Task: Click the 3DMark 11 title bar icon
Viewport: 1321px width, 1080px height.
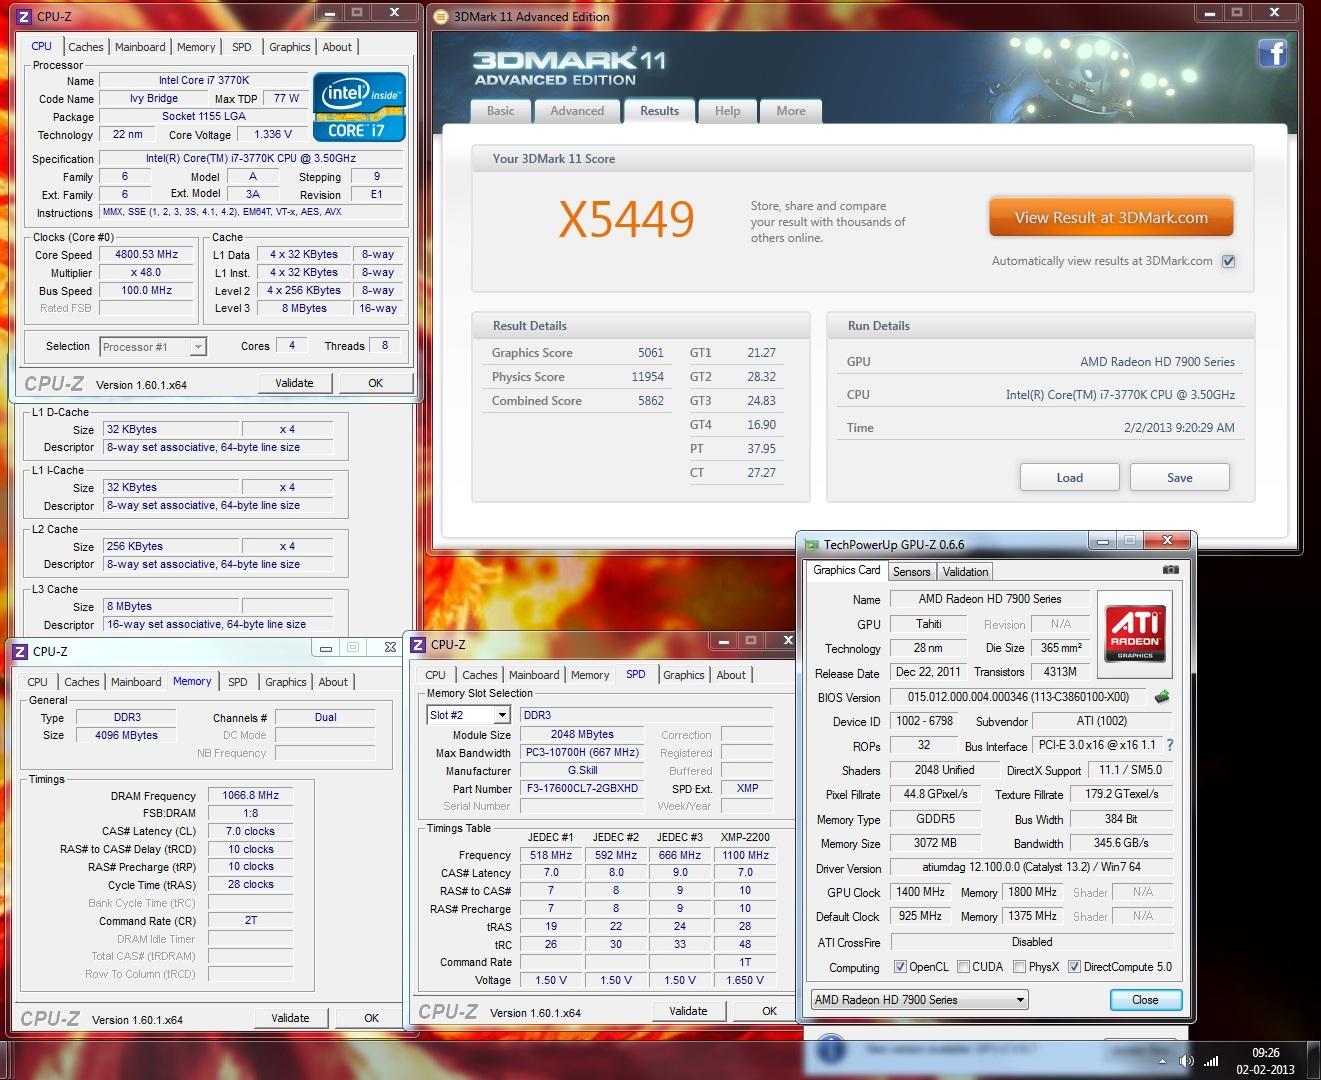Action: click(x=442, y=16)
